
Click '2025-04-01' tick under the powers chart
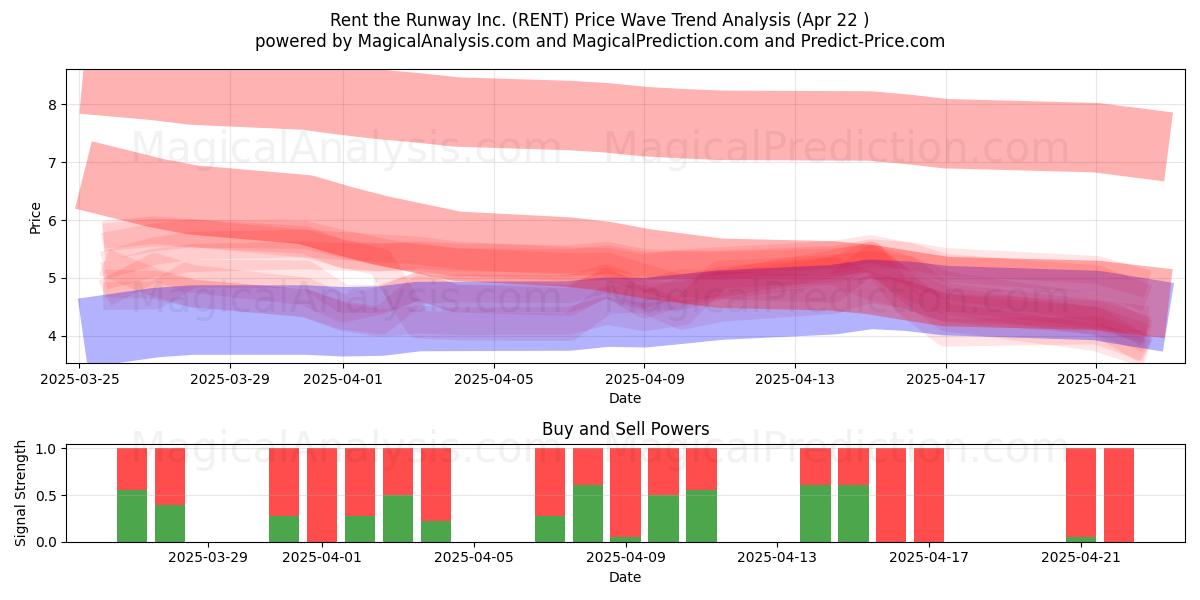(x=322, y=558)
